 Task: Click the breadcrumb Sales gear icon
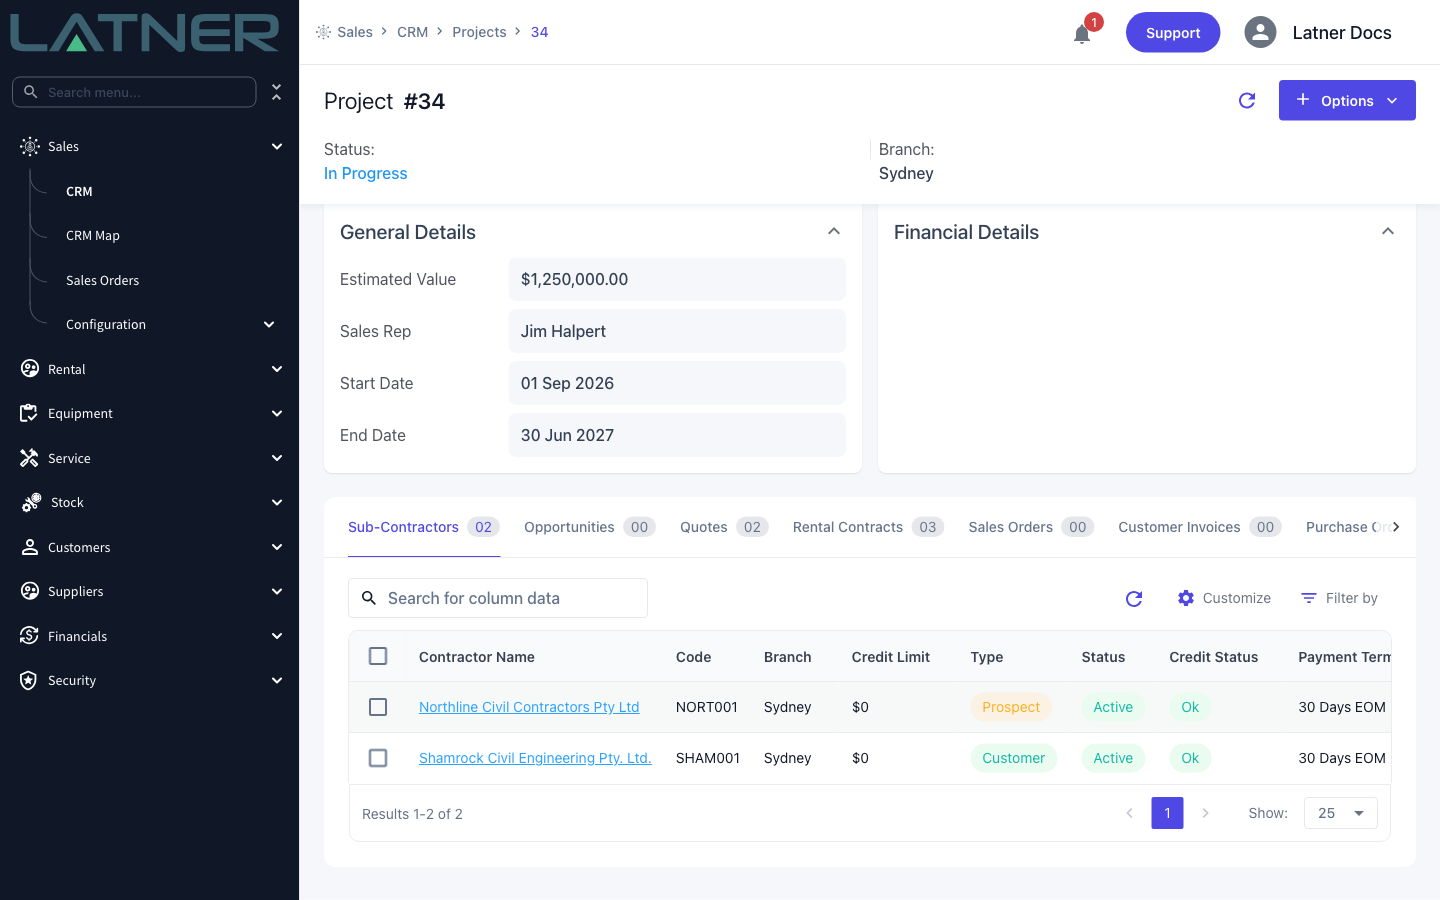click(x=323, y=32)
